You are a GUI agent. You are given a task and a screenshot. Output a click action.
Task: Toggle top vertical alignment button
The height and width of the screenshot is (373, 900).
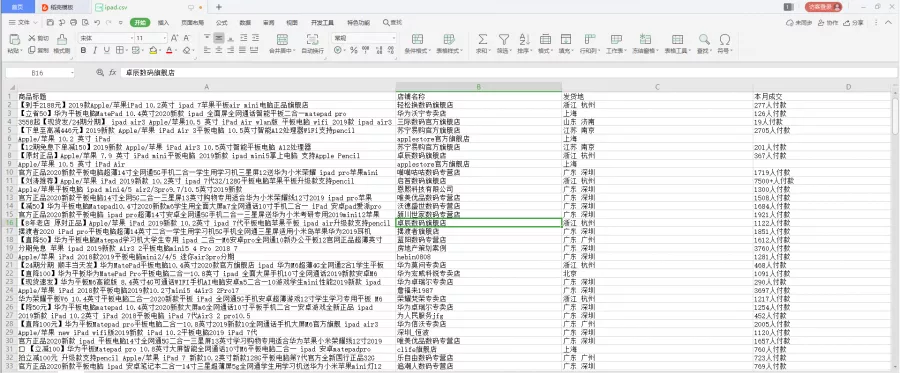click(x=207, y=38)
